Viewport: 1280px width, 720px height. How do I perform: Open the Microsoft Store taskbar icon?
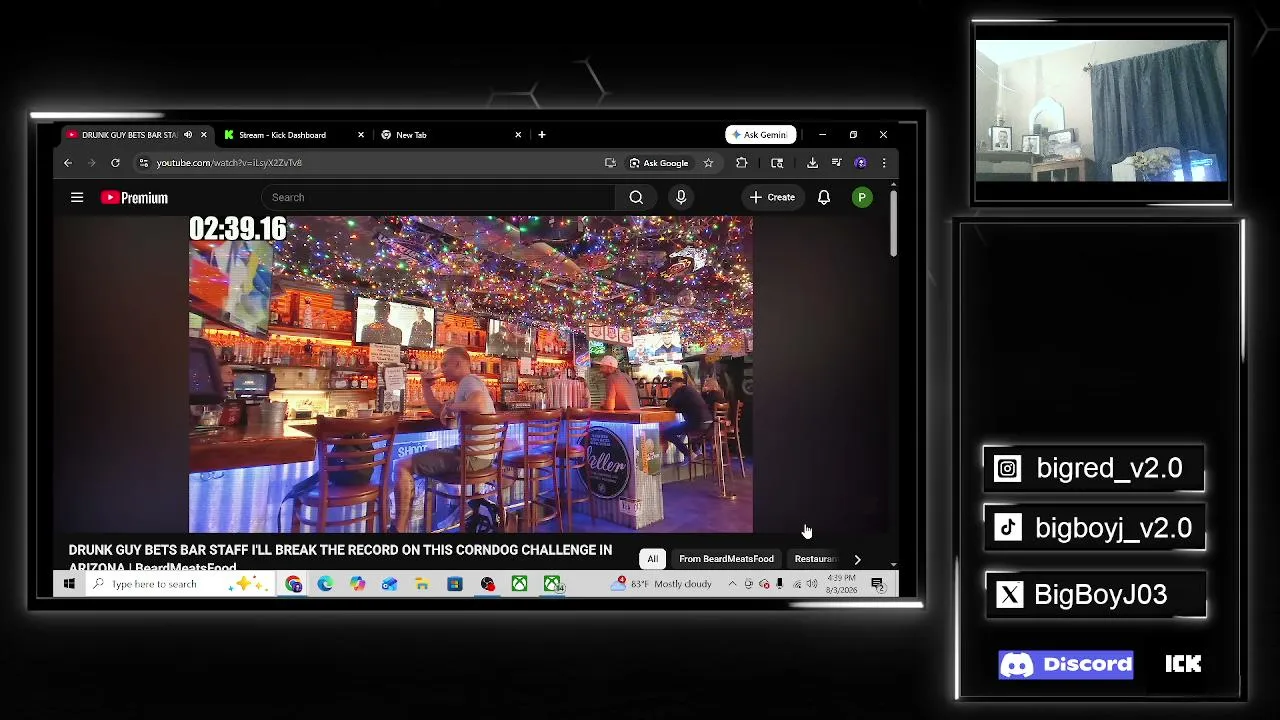454,584
